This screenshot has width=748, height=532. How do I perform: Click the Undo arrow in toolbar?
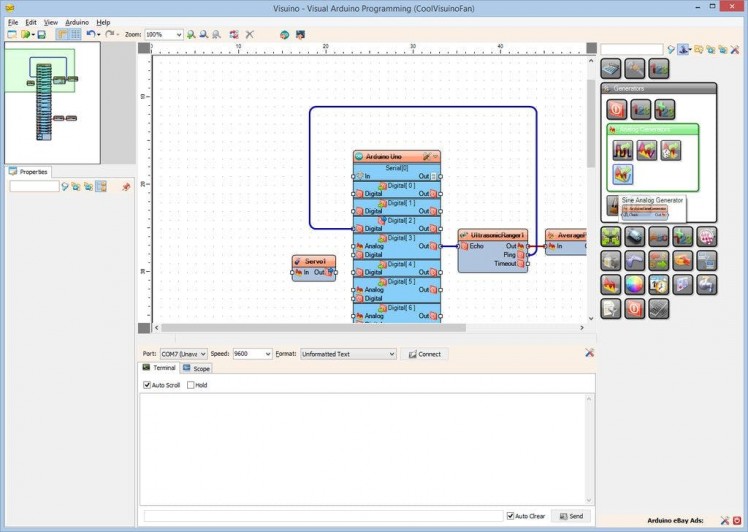[90, 34]
